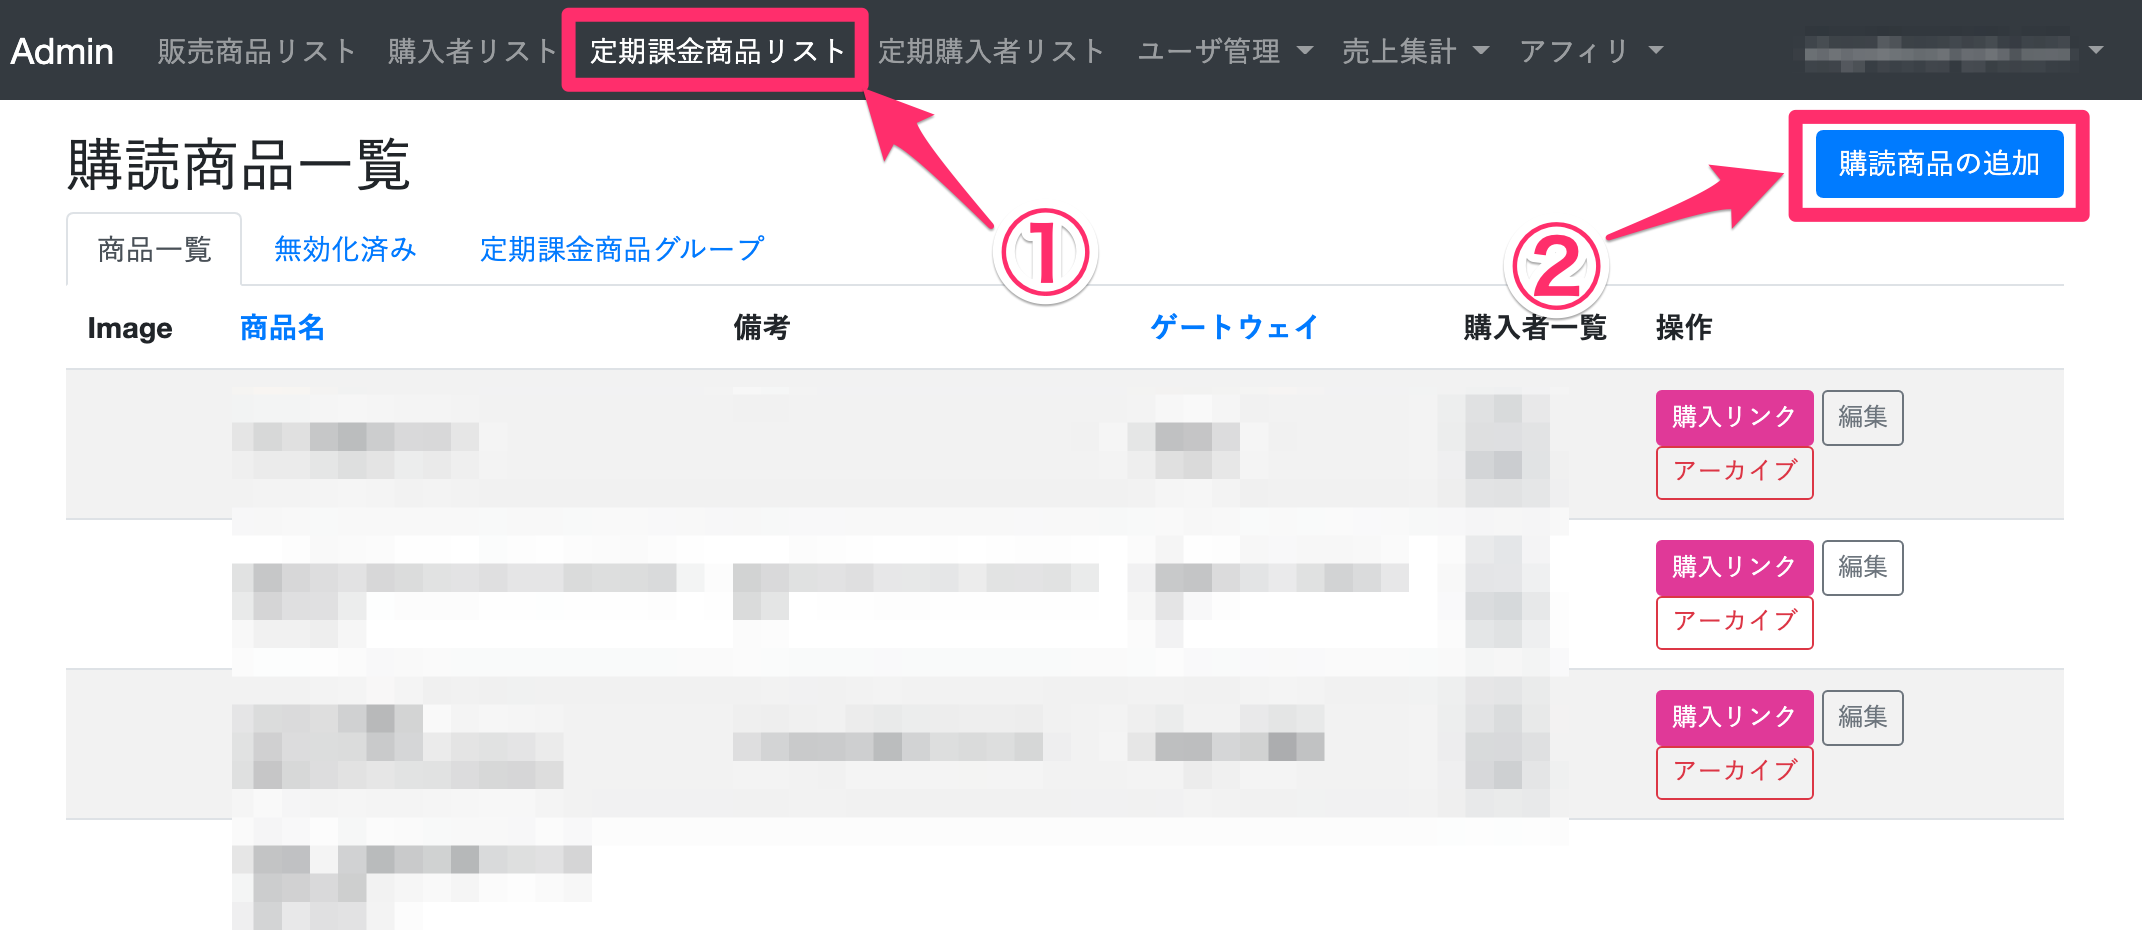Expand the 売上集計 dropdown
The width and height of the screenshot is (2142, 930).
click(x=1415, y=51)
